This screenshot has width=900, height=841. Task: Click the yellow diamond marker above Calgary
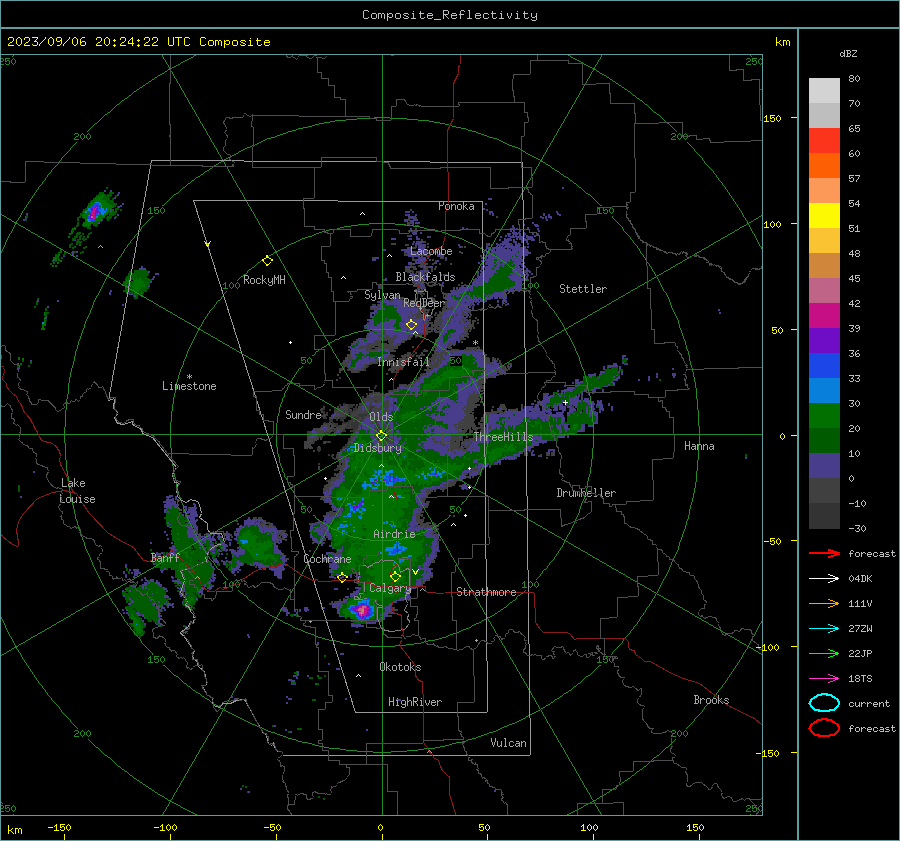point(395,576)
